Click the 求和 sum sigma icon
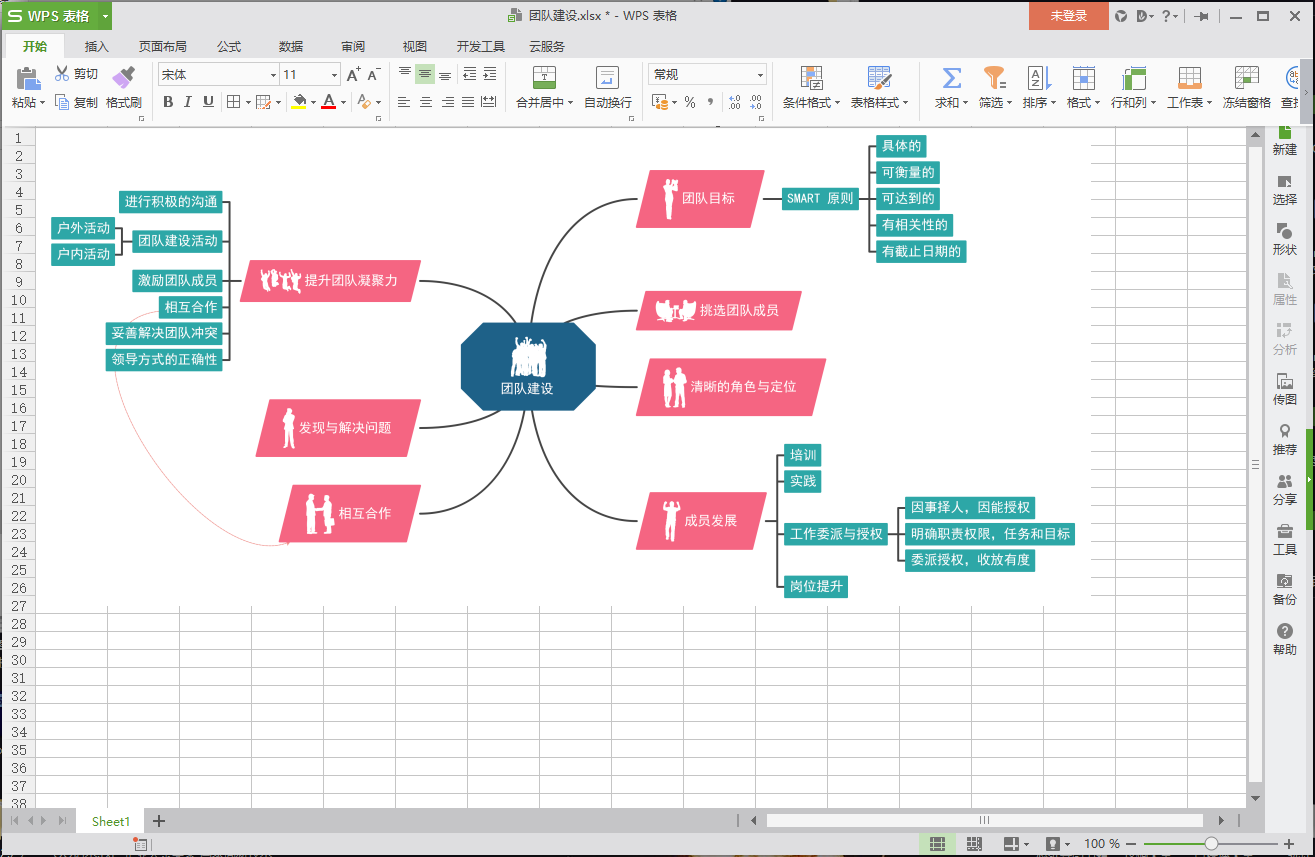The height and width of the screenshot is (857, 1315). (x=952, y=78)
